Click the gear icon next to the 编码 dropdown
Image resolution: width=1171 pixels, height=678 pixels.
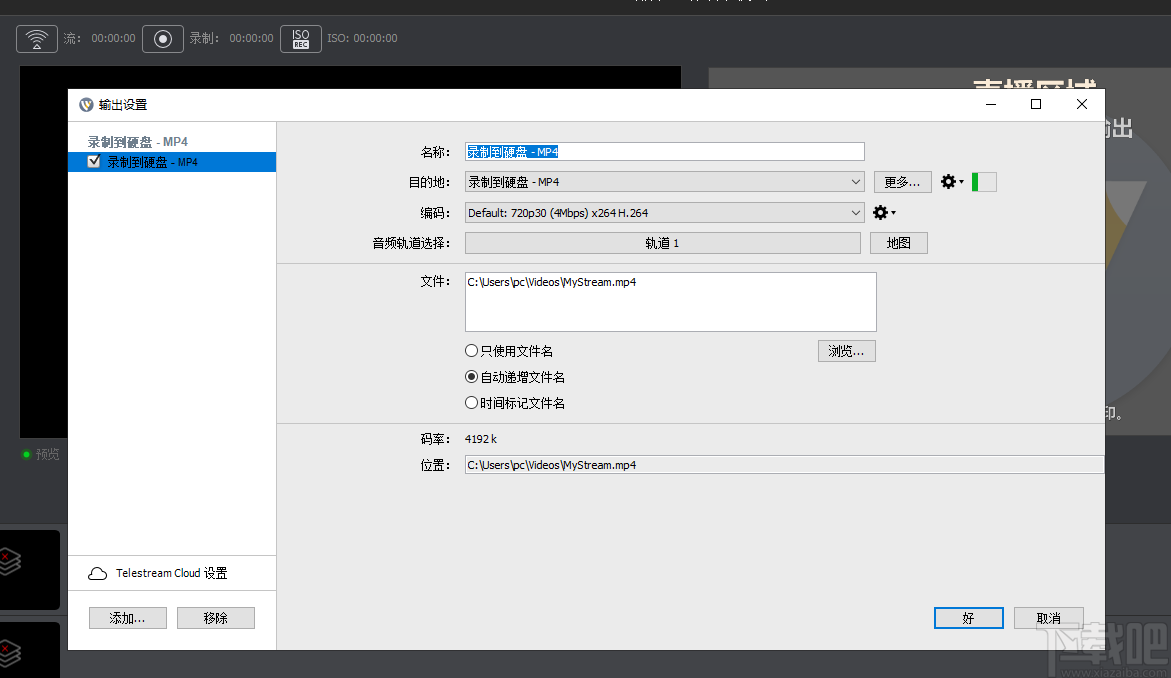(x=882, y=212)
